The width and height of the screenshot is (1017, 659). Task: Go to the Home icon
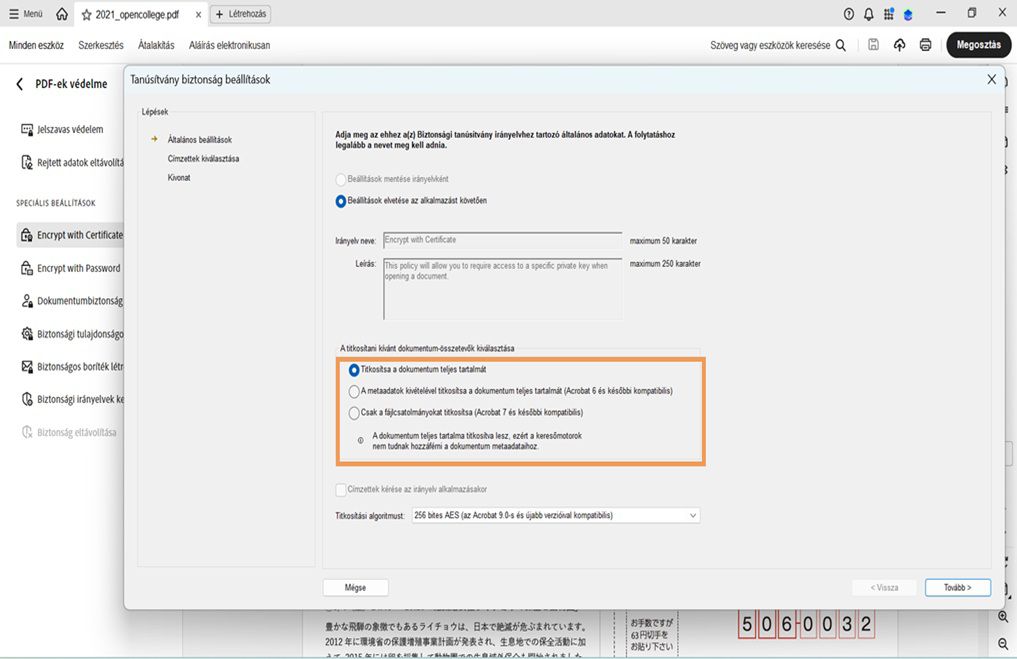[x=62, y=14]
